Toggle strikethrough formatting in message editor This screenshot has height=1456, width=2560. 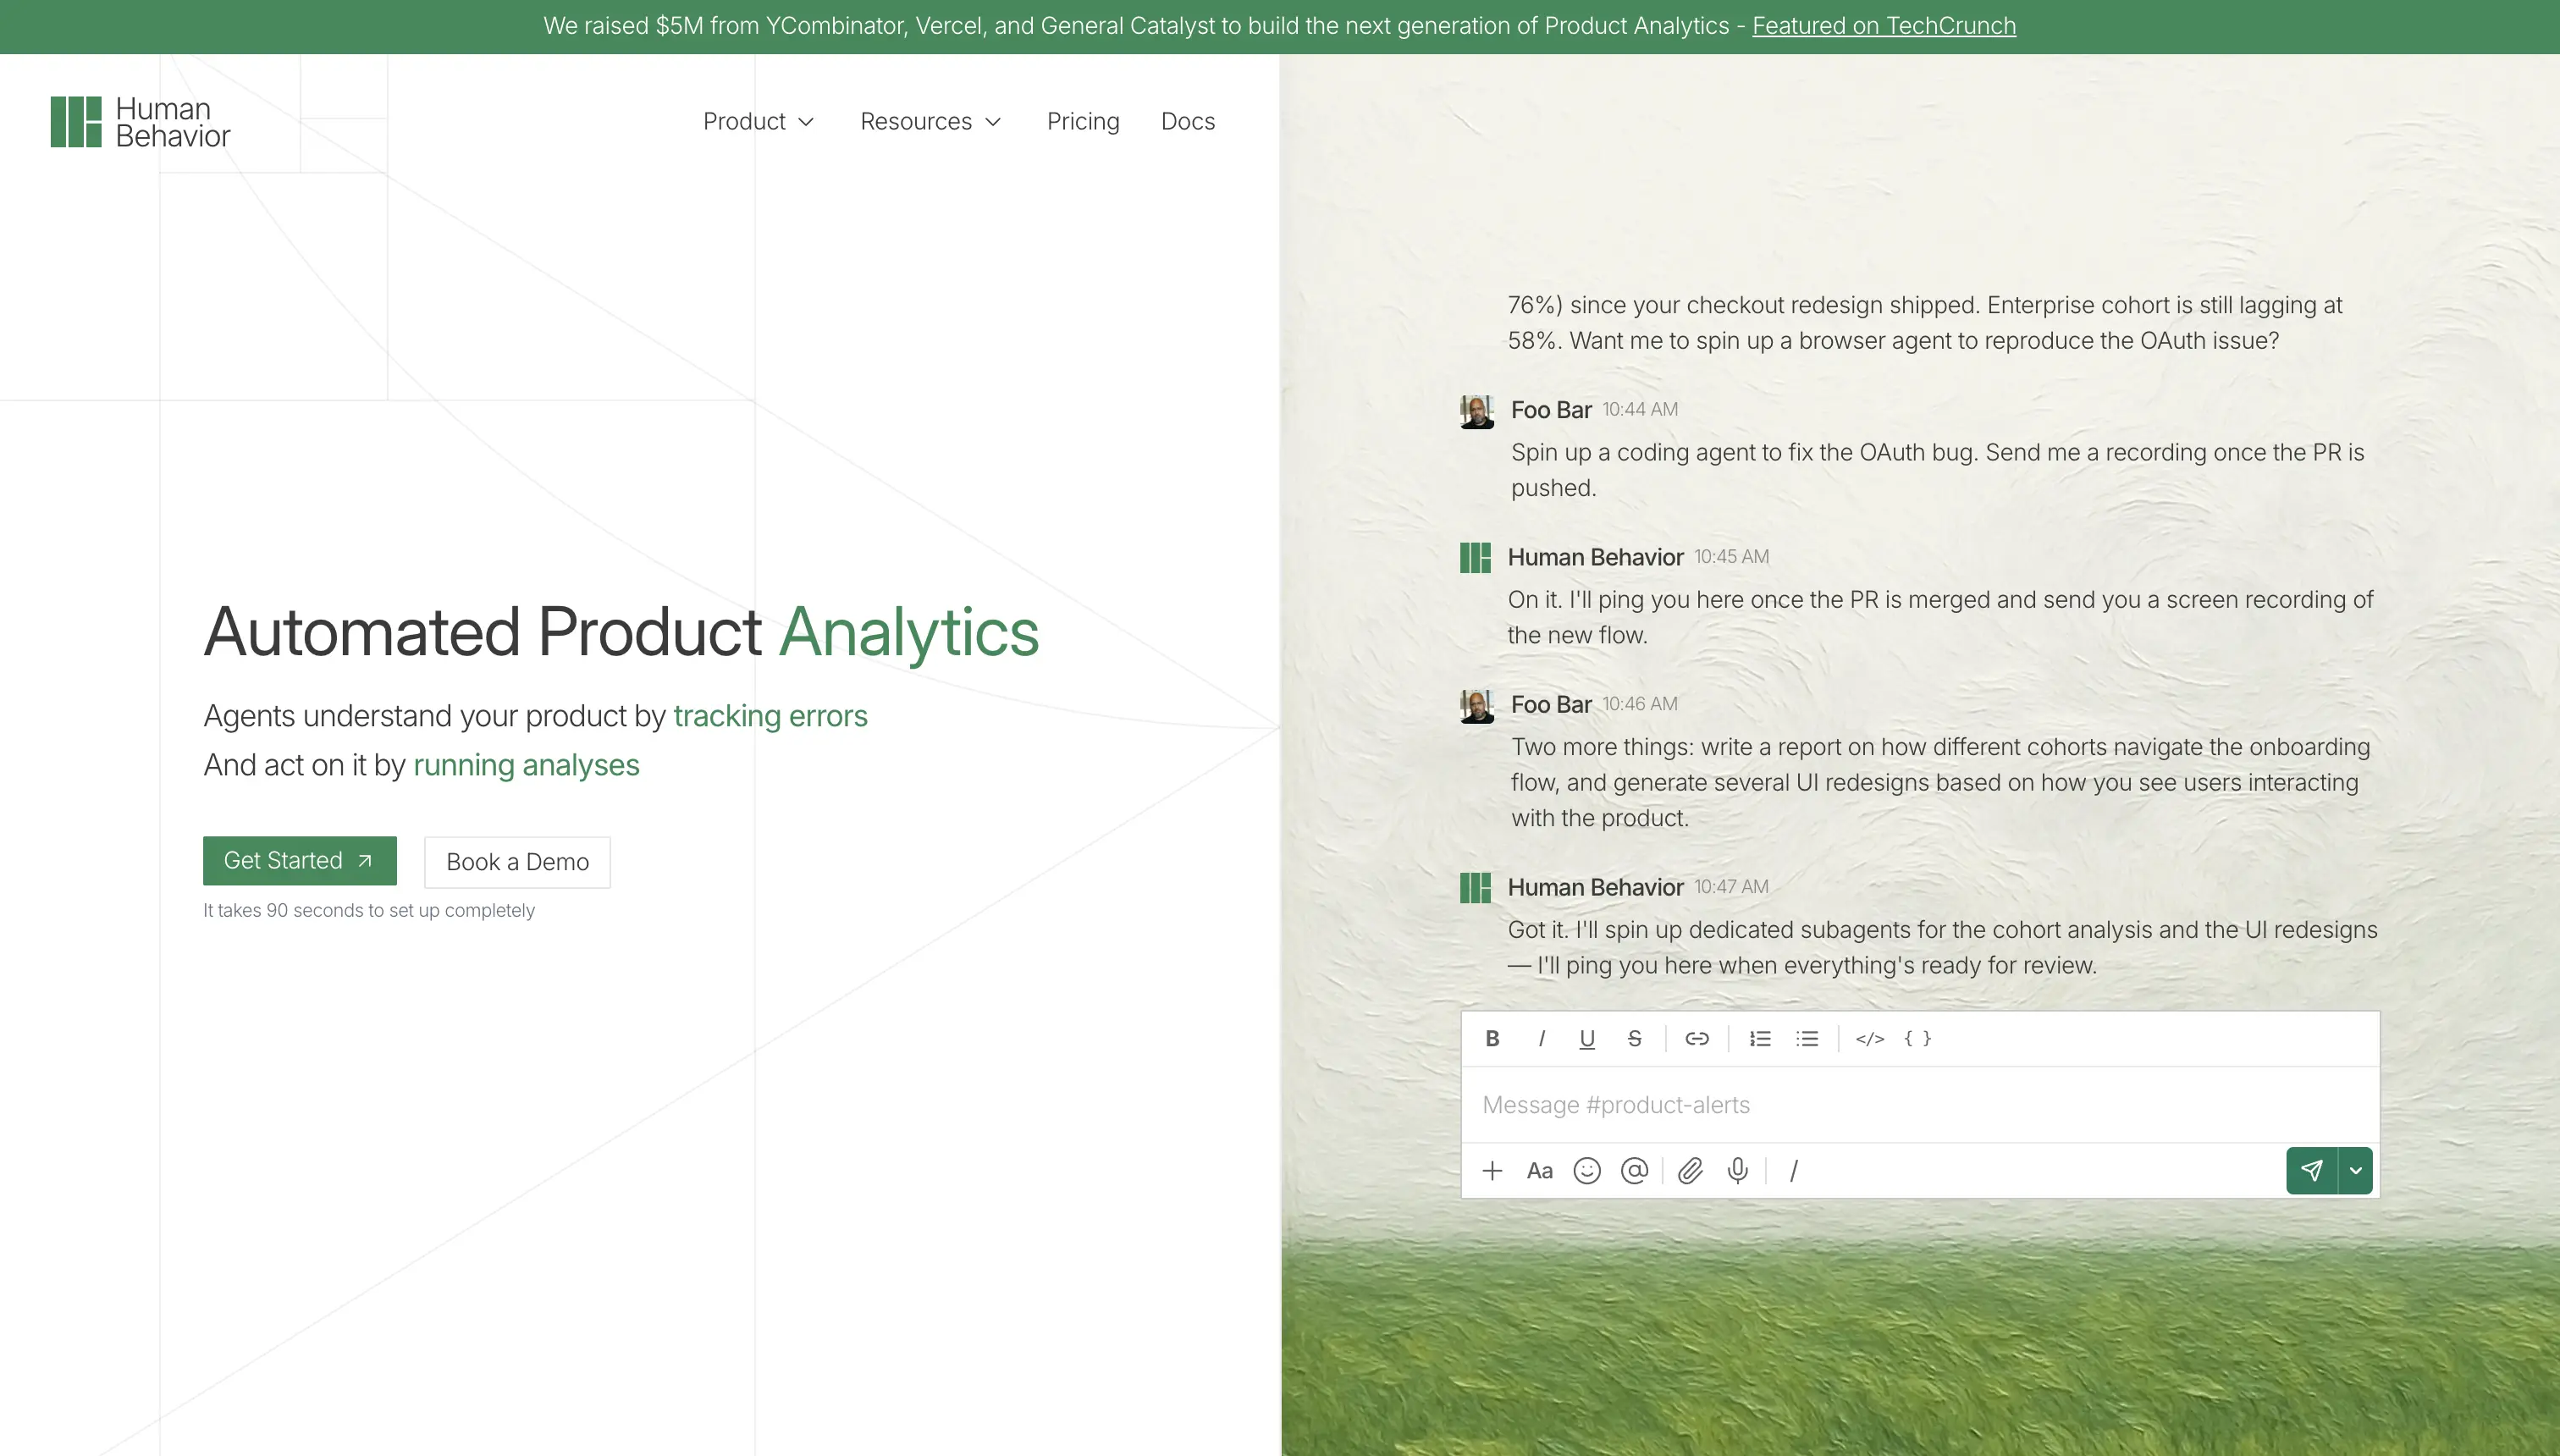point(1634,1038)
